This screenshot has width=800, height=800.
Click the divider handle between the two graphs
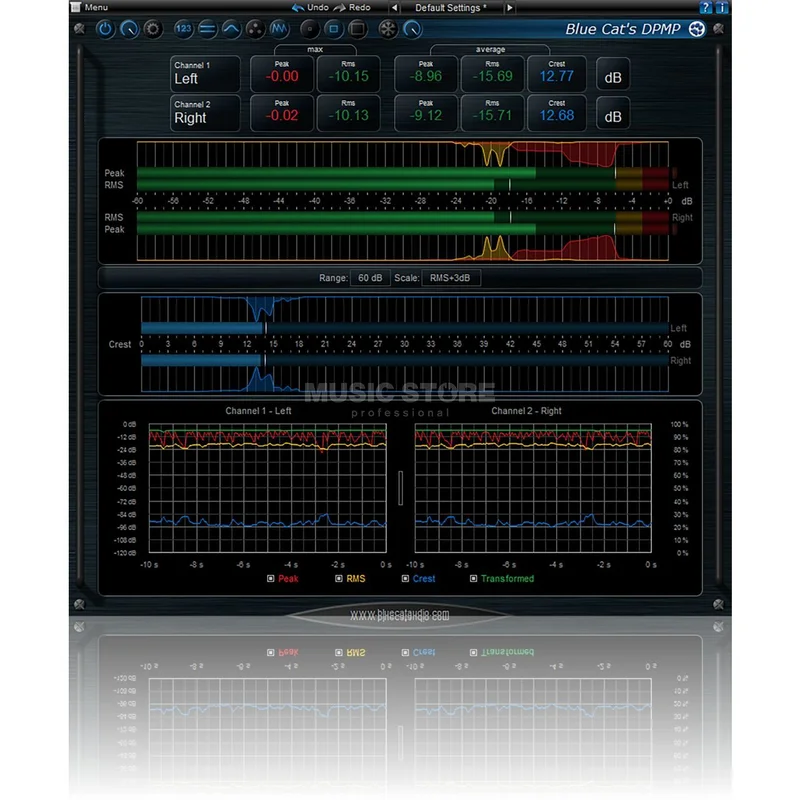tap(401, 488)
